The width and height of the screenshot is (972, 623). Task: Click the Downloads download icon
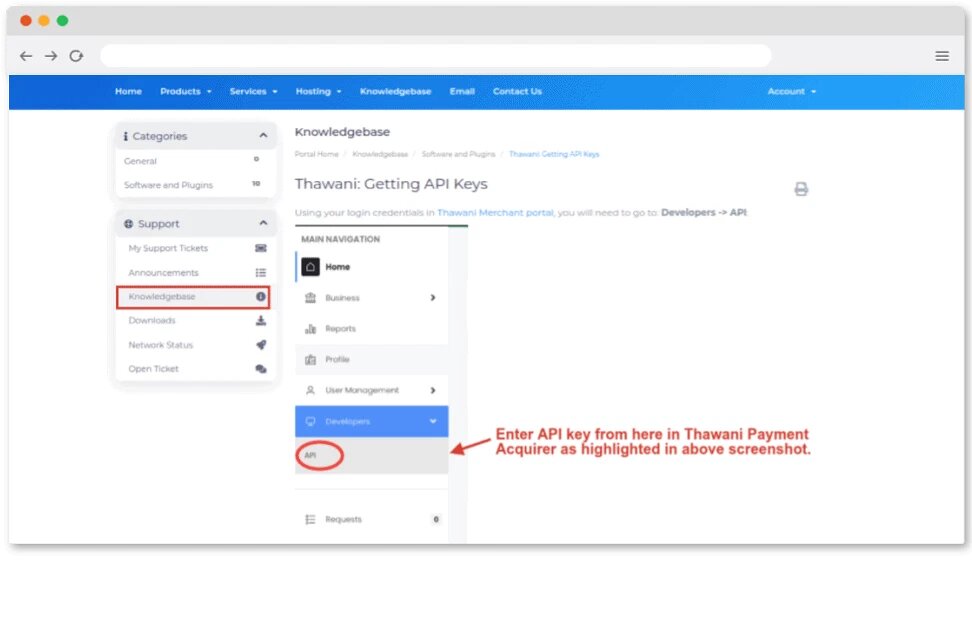coord(261,321)
